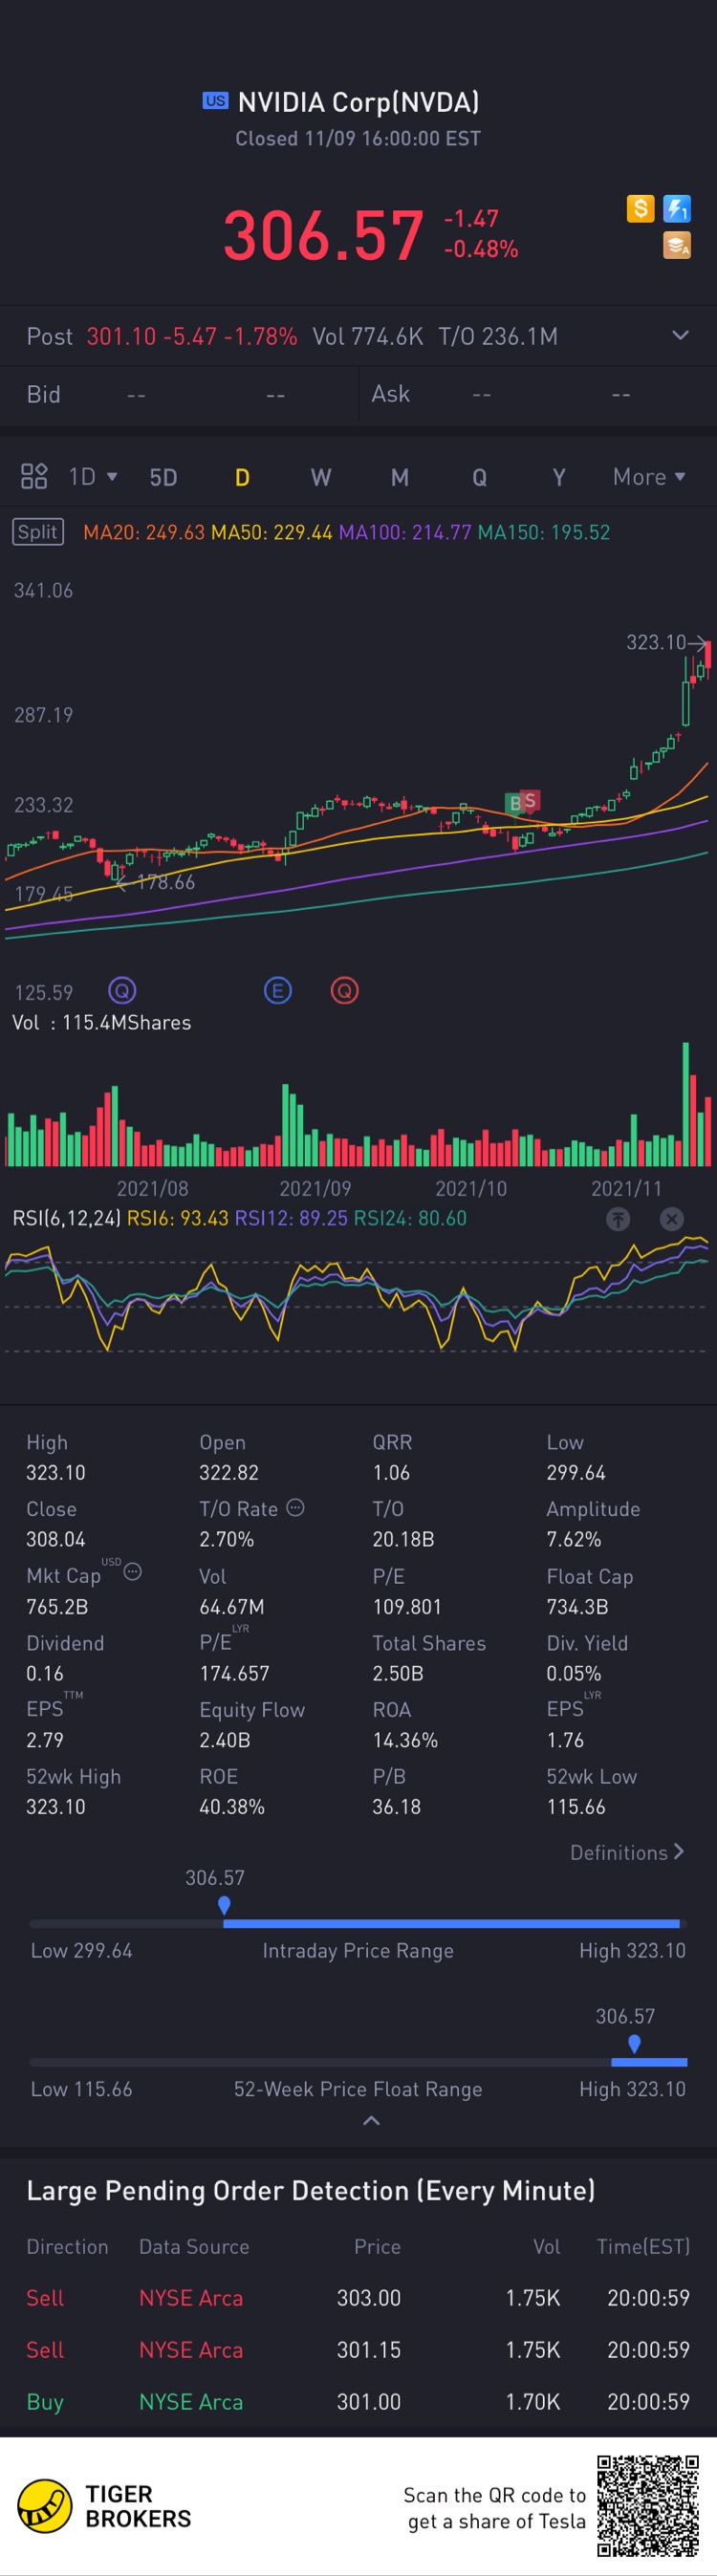Tap the Float Cap 734.3B value
The width and height of the screenshot is (717, 2576).
coord(577,1606)
